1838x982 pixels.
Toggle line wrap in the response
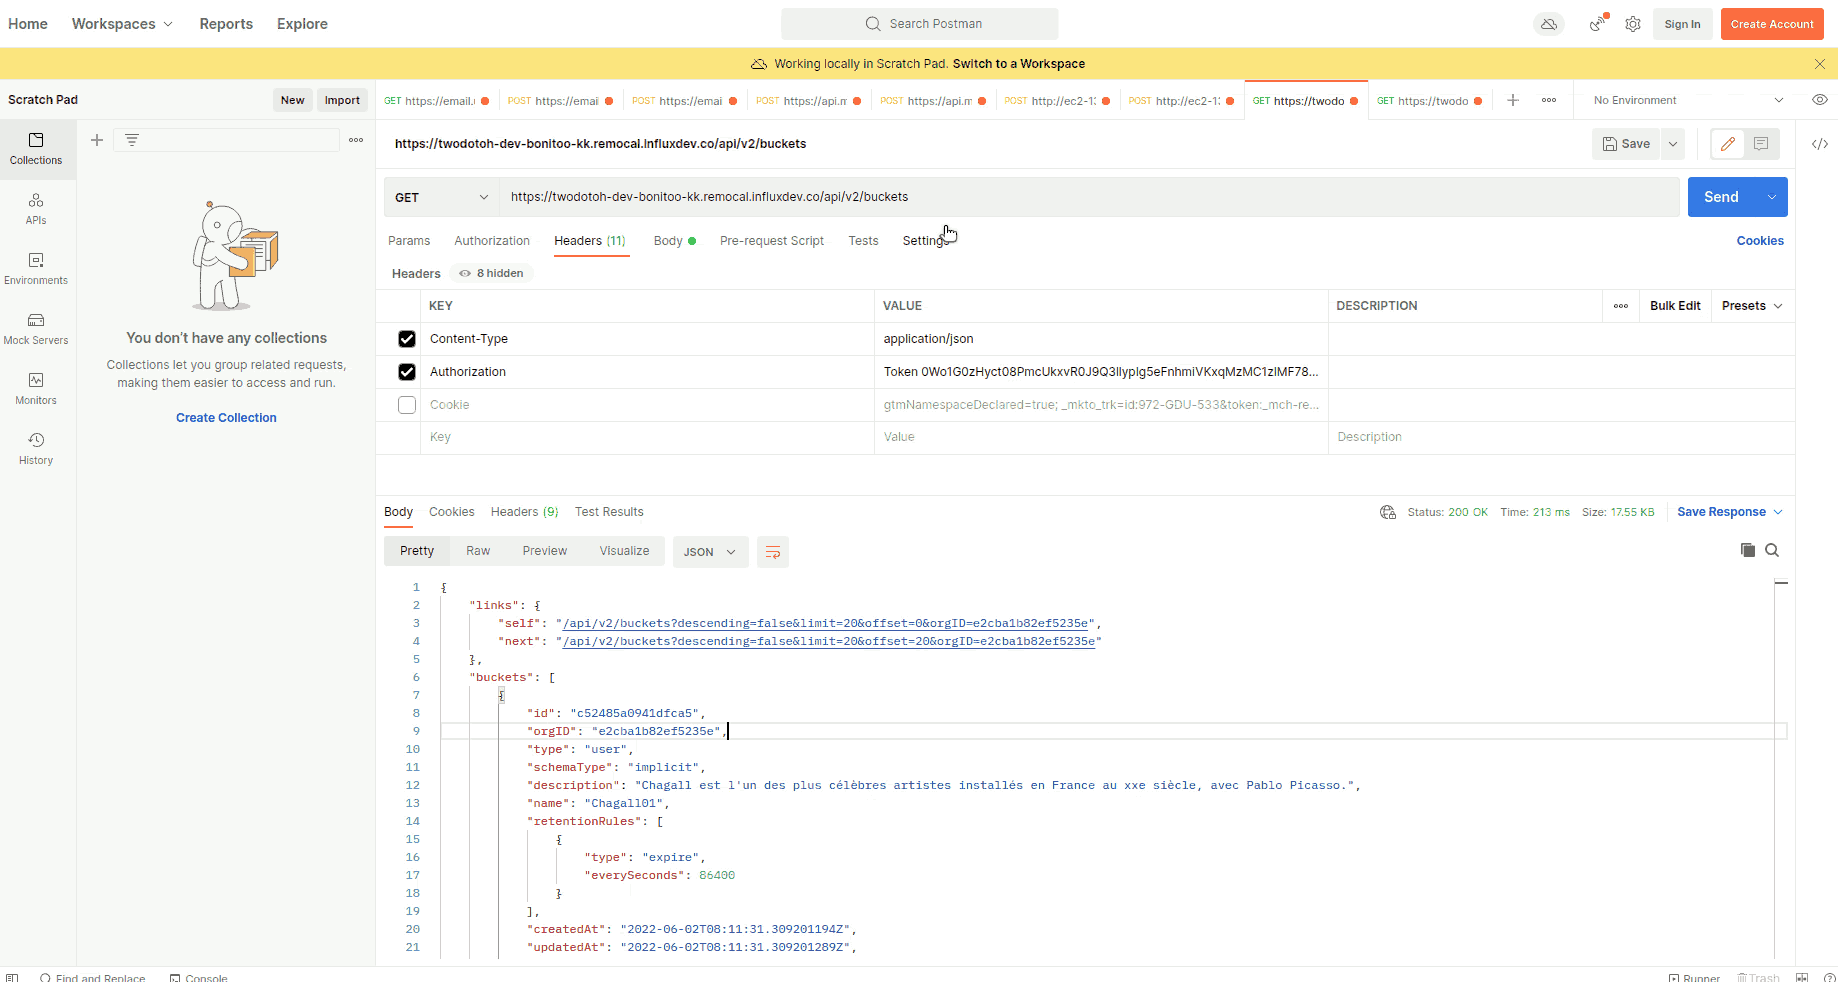point(773,552)
